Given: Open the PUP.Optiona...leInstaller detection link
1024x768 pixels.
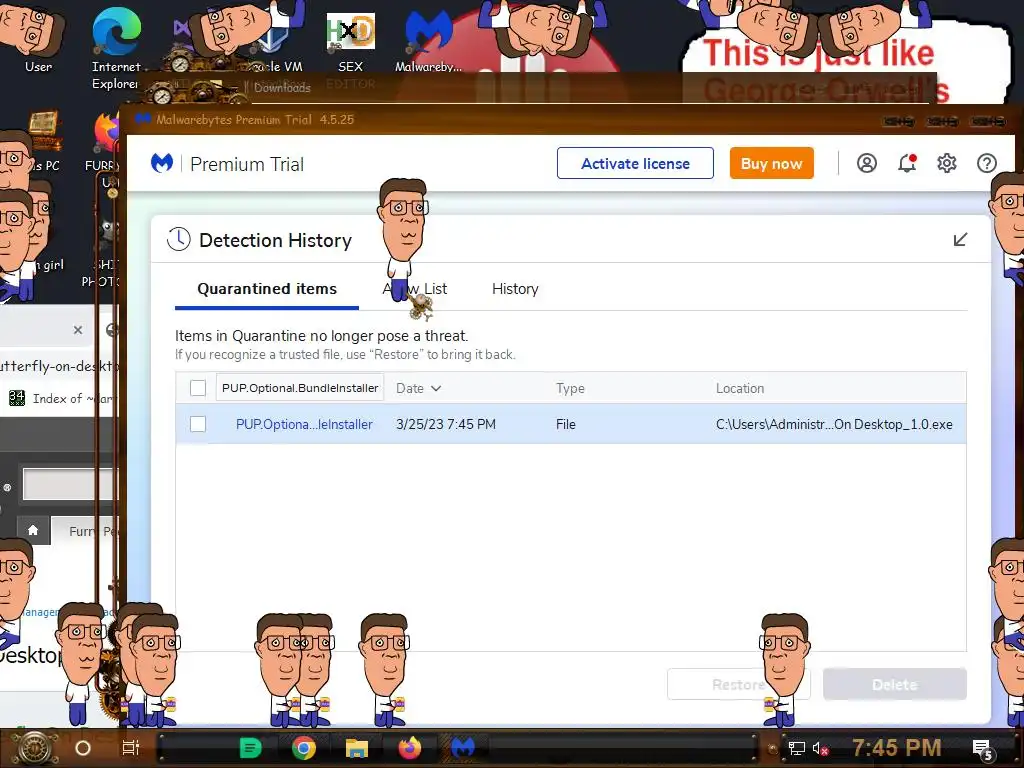Looking at the screenshot, I should pos(304,424).
